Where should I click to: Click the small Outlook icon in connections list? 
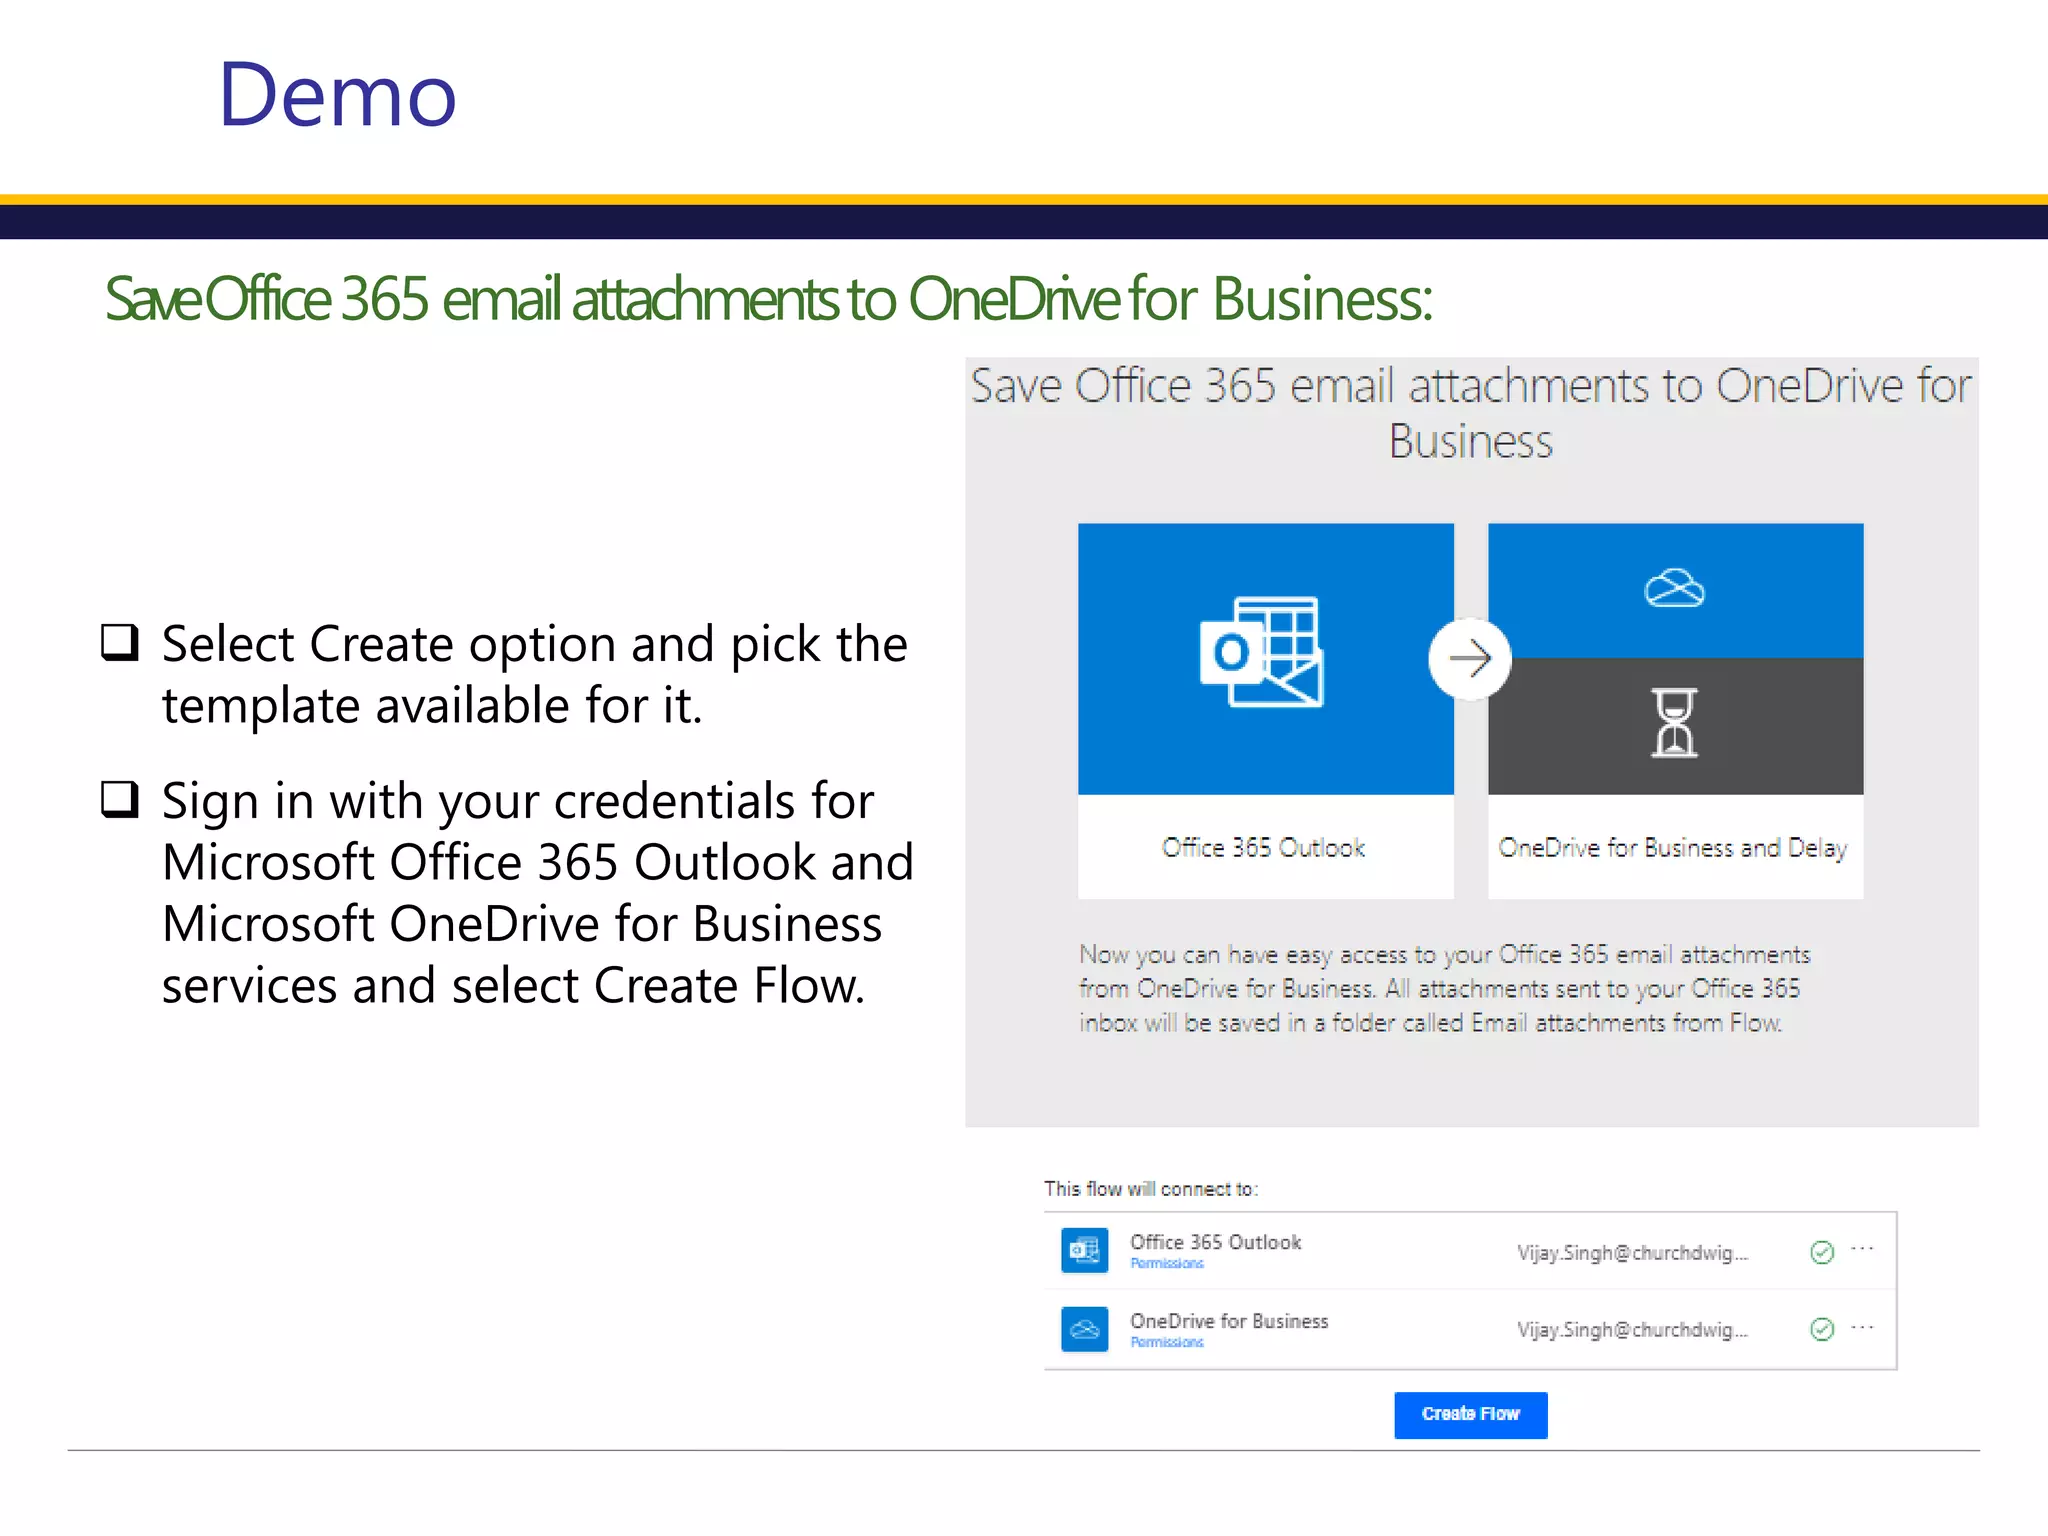tap(1085, 1250)
